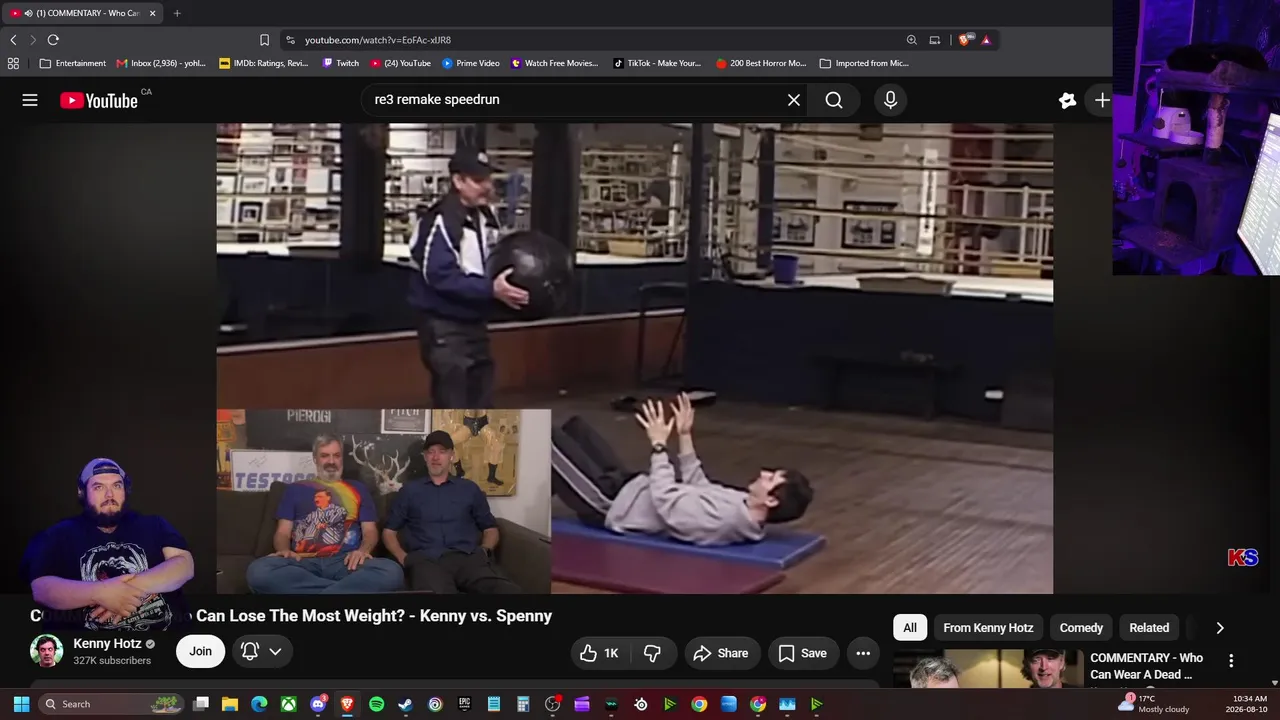Click the Windows taskbar Search box
This screenshot has width=1280, height=720.
coord(111,704)
